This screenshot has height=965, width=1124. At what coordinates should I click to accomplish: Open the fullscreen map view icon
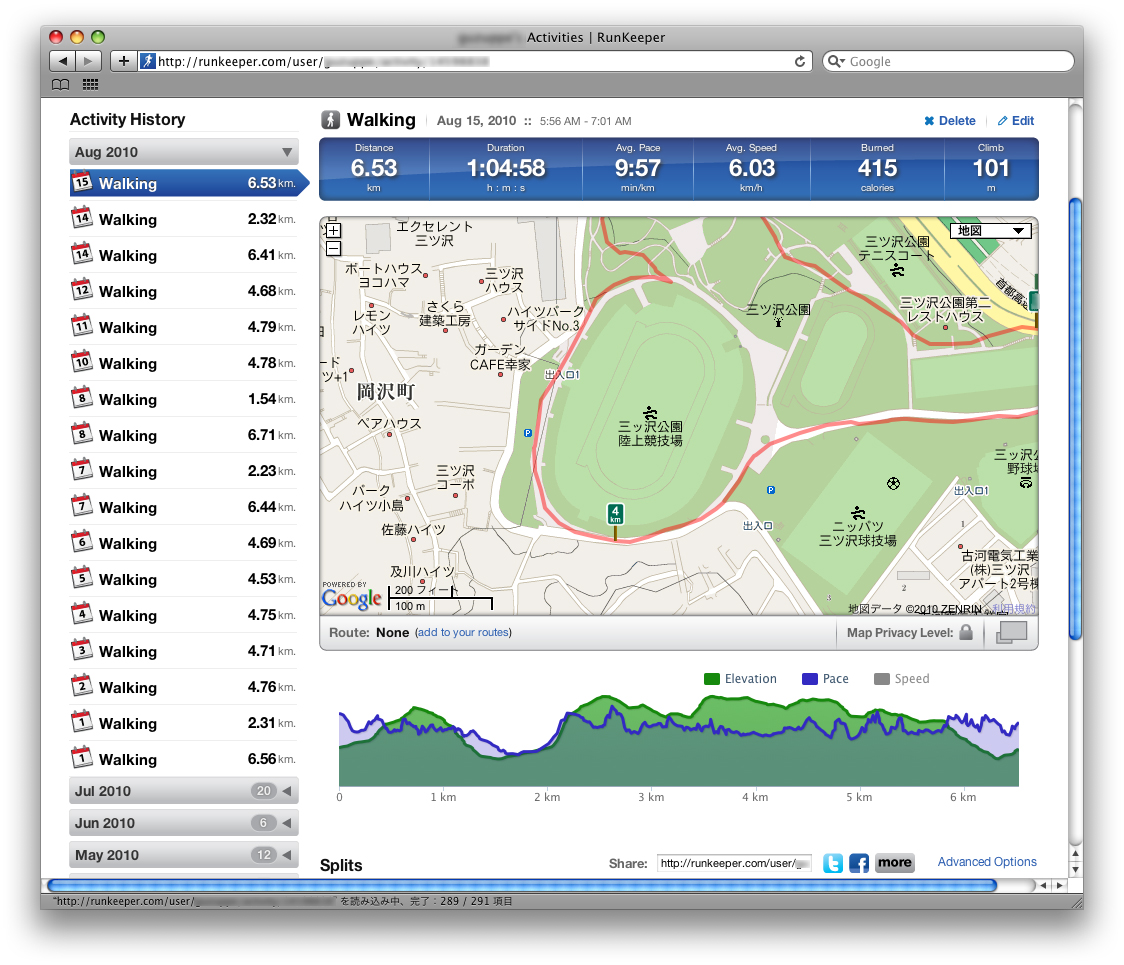(1012, 632)
